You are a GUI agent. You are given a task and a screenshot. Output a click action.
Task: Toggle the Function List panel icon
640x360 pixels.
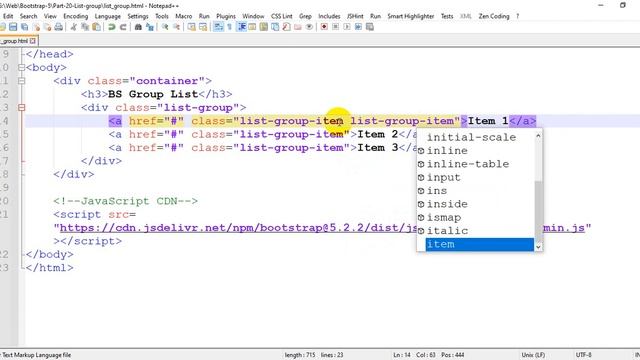[287, 27]
